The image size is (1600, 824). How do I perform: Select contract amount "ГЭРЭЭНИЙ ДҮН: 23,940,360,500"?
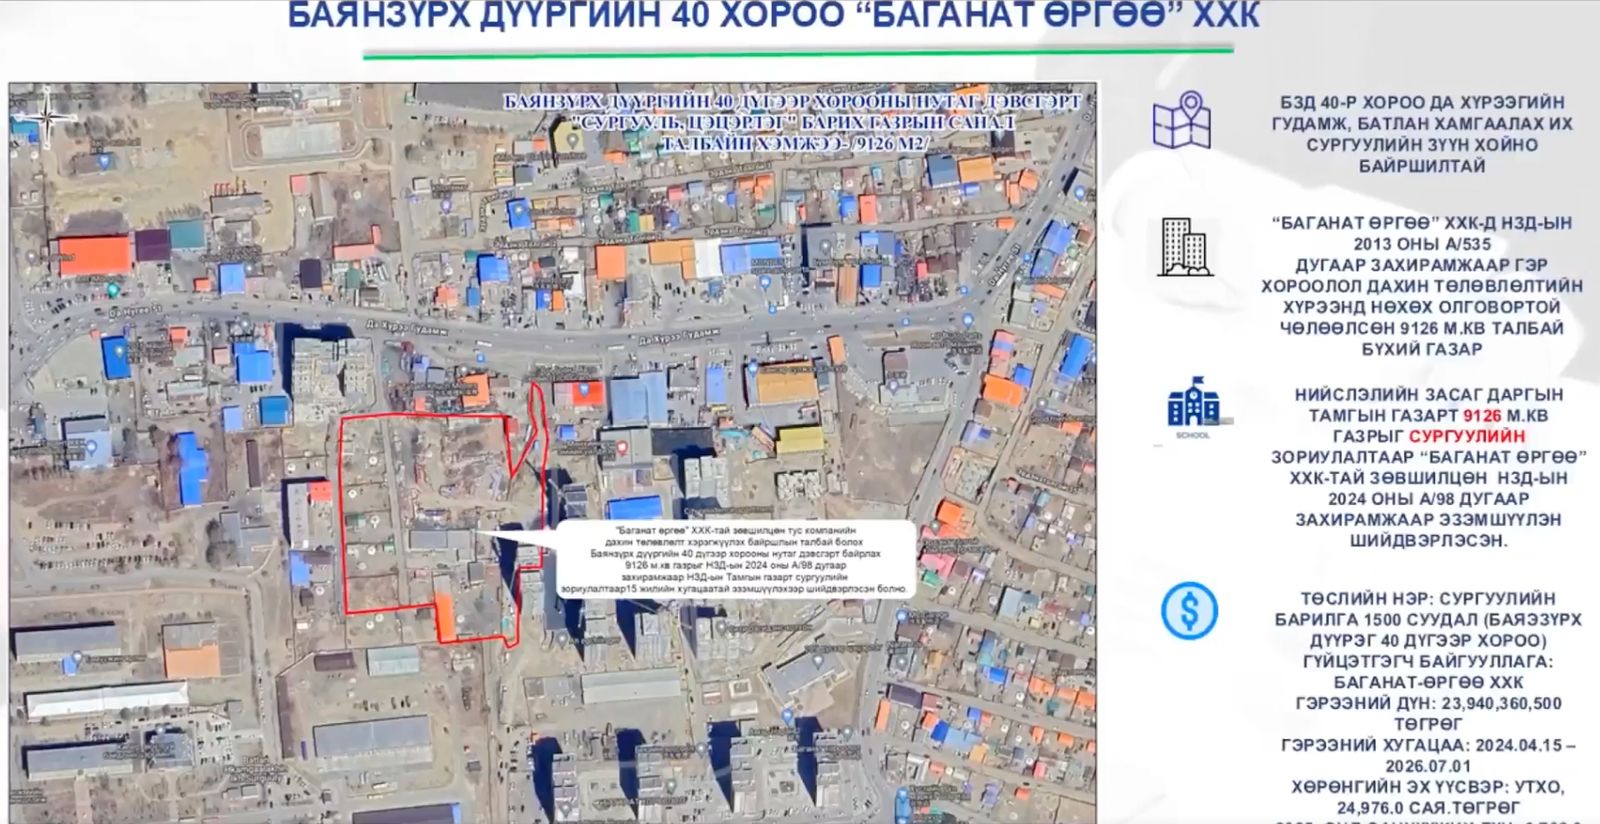1429,703
